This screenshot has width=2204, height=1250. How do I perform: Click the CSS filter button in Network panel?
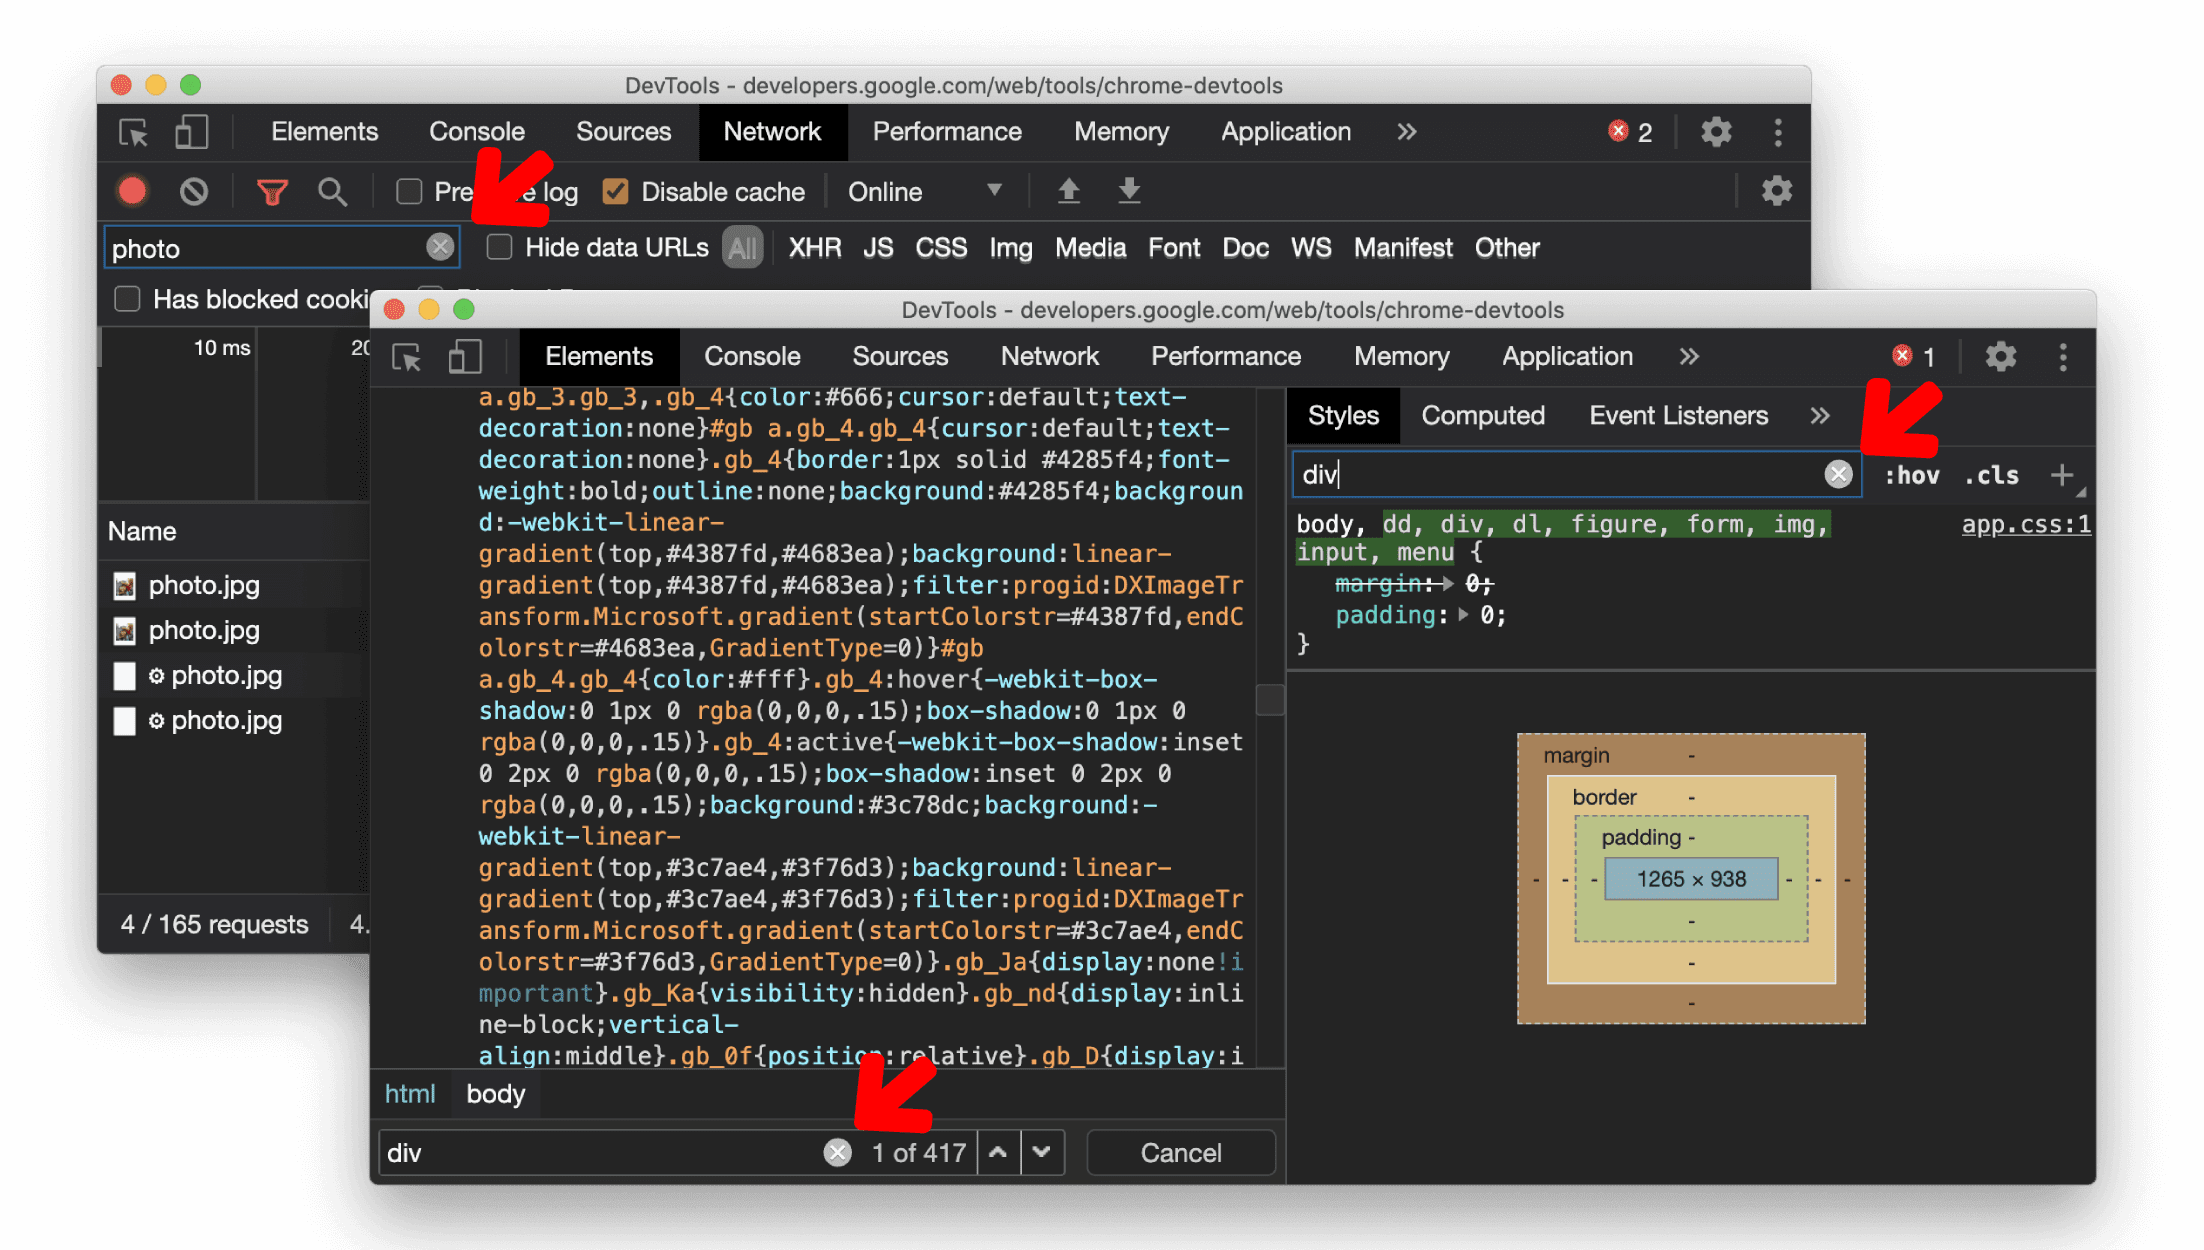click(x=937, y=247)
